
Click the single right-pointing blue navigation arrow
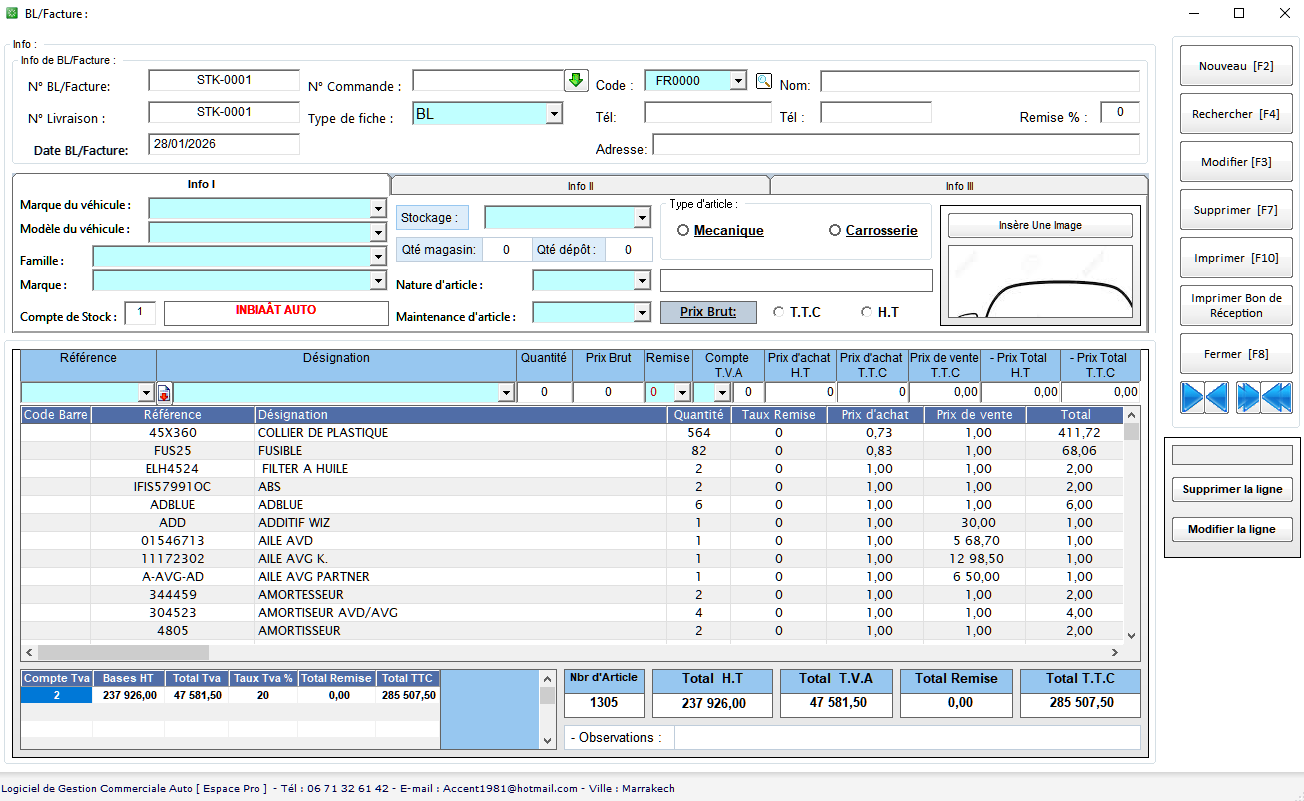click(x=1192, y=397)
